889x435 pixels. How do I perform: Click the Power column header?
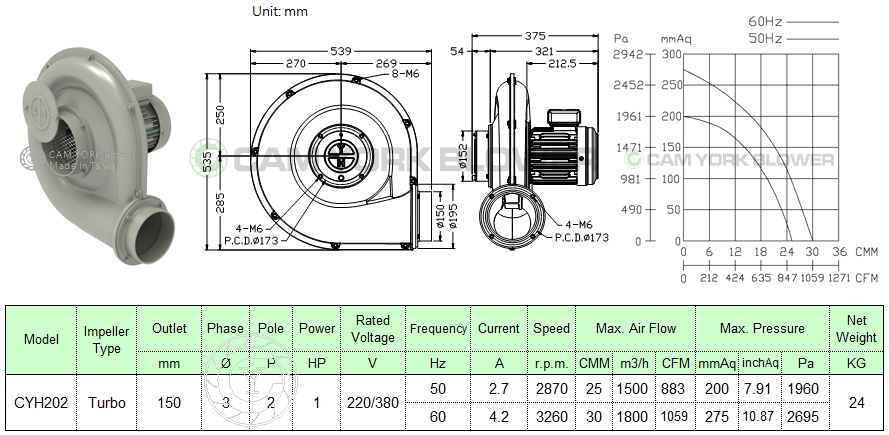coord(316,328)
